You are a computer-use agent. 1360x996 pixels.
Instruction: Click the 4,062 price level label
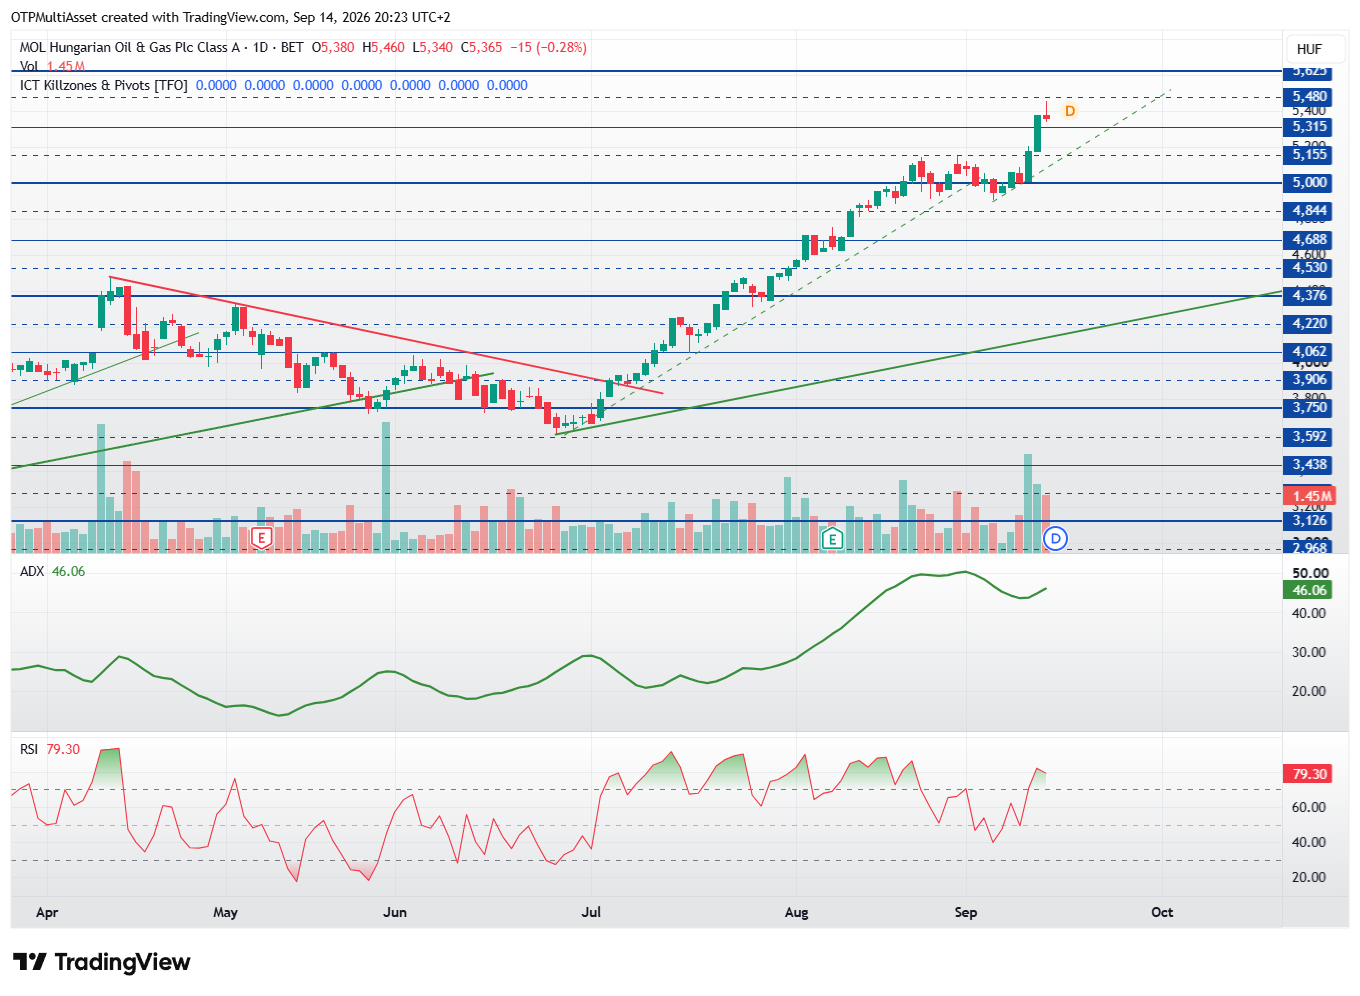[x=1309, y=351]
